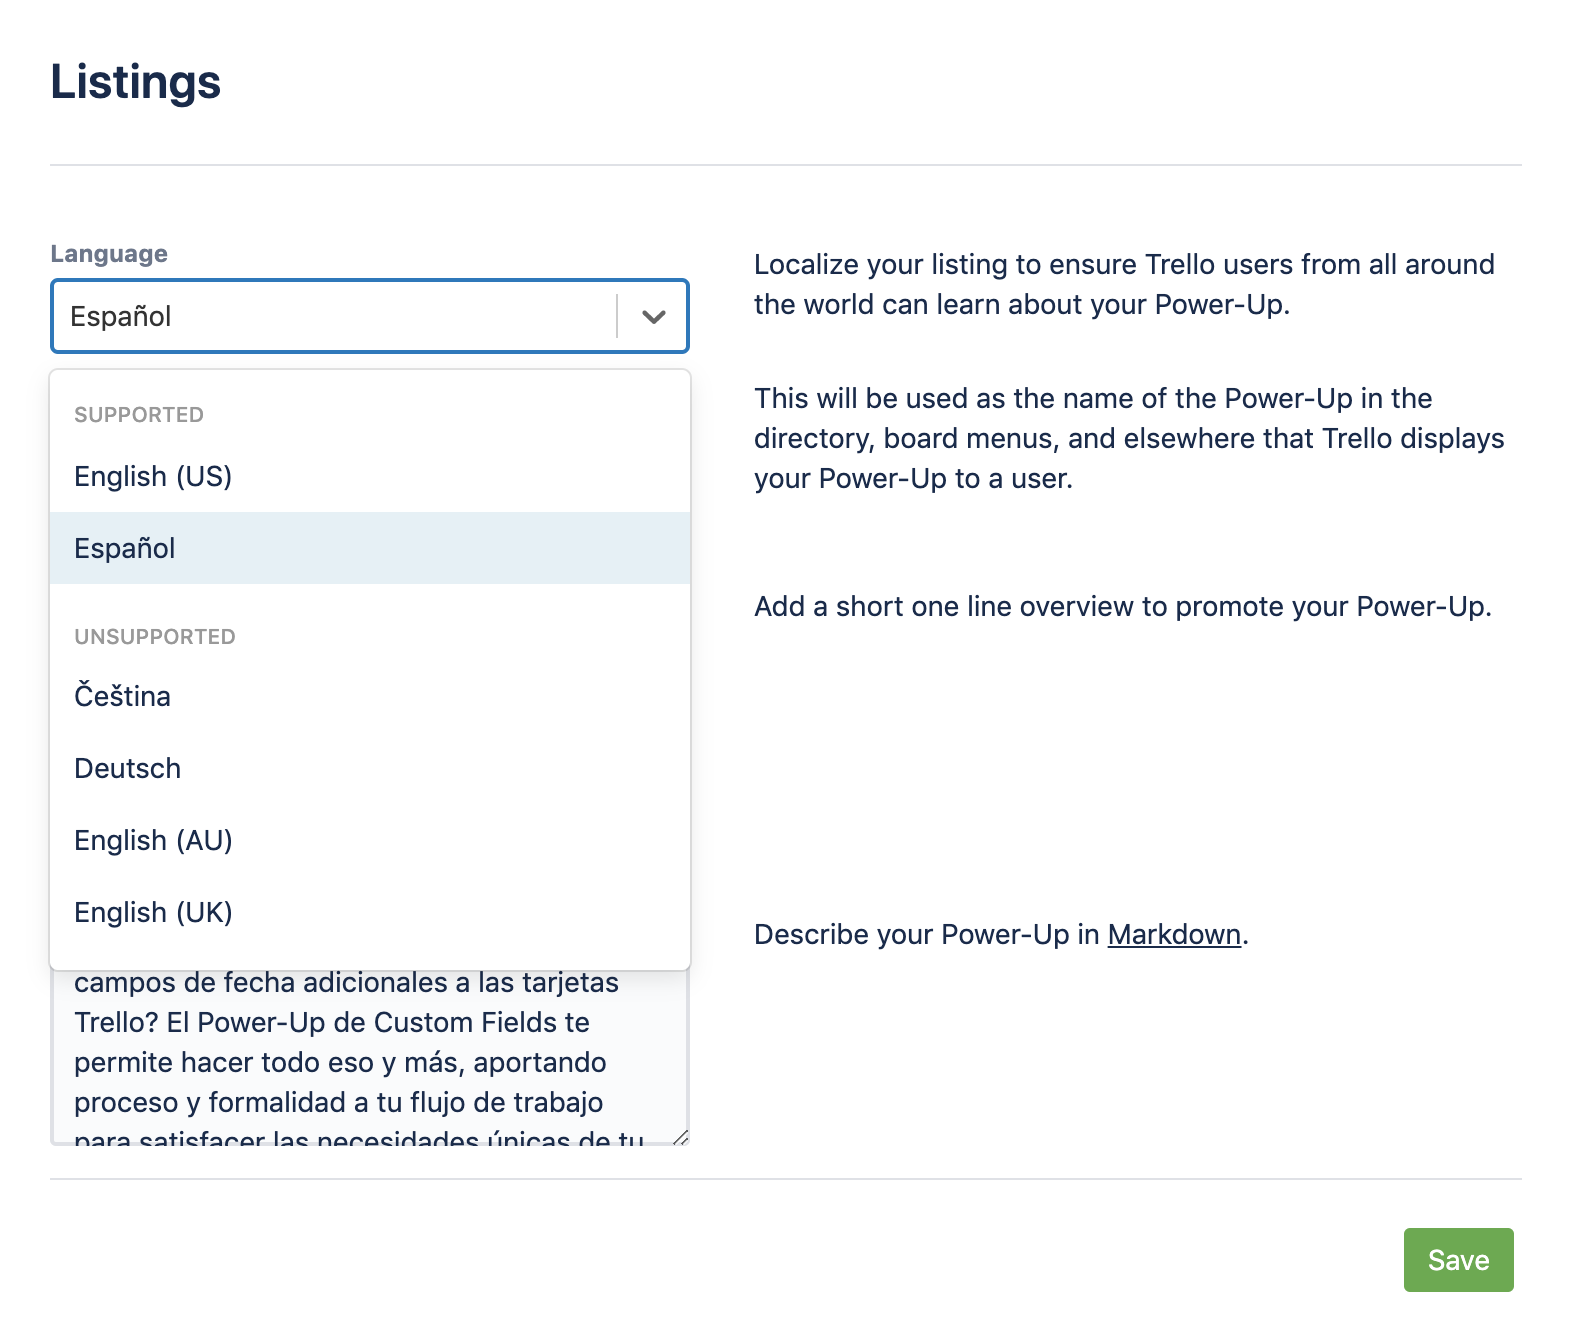Click the green Save button

(1458, 1260)
